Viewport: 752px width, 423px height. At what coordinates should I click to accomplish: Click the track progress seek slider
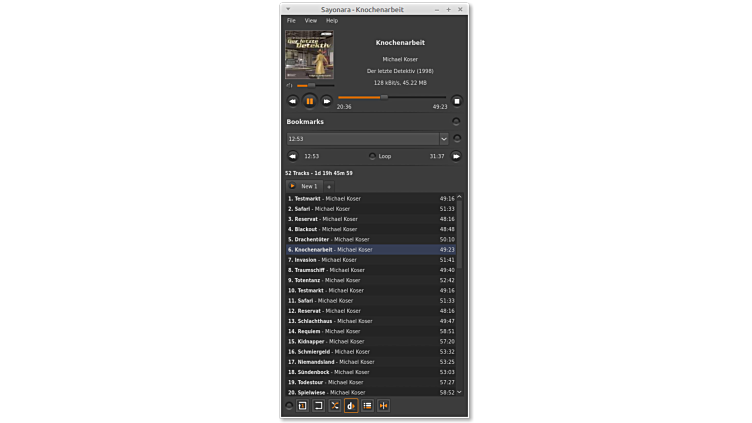point(392,97)
